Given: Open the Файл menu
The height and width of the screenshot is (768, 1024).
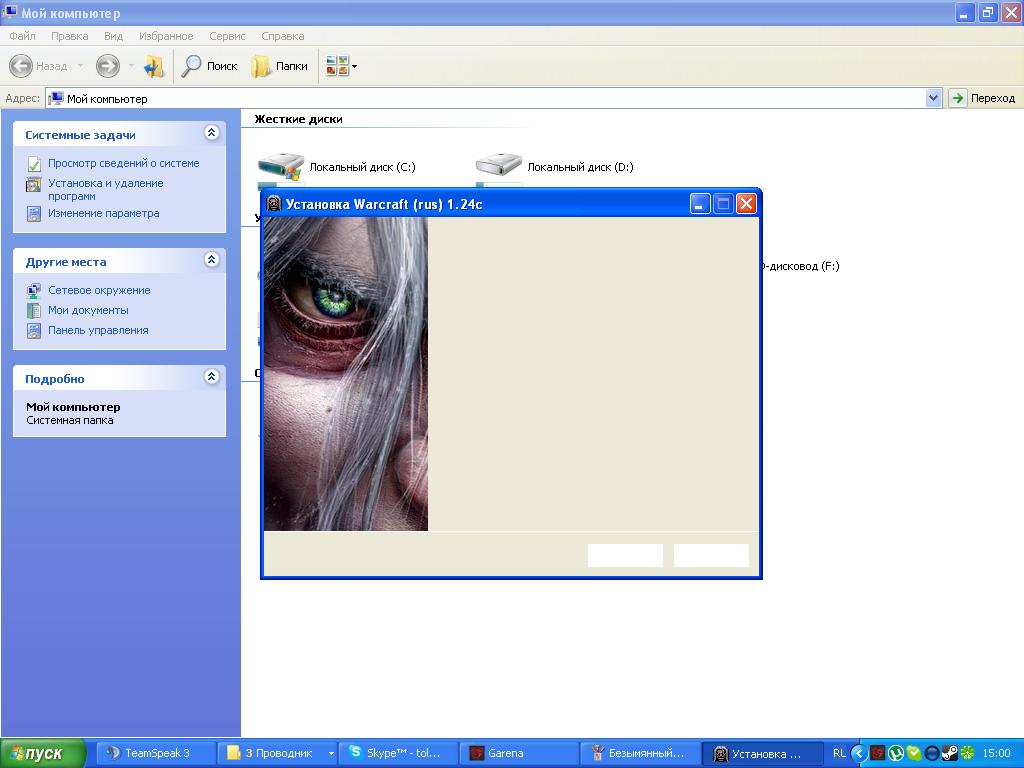Looking at the screenshot, I should 22,36.
